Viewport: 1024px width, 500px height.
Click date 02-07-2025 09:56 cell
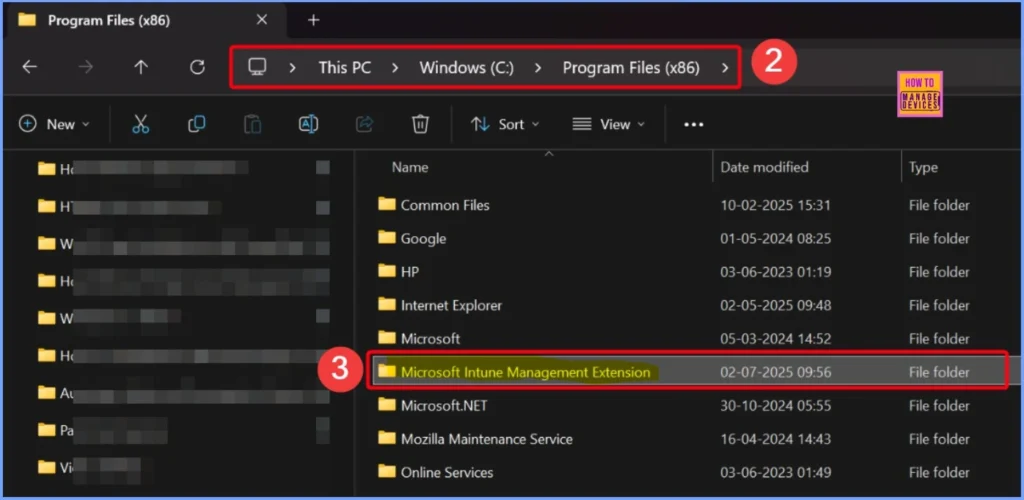pos(775,372)
